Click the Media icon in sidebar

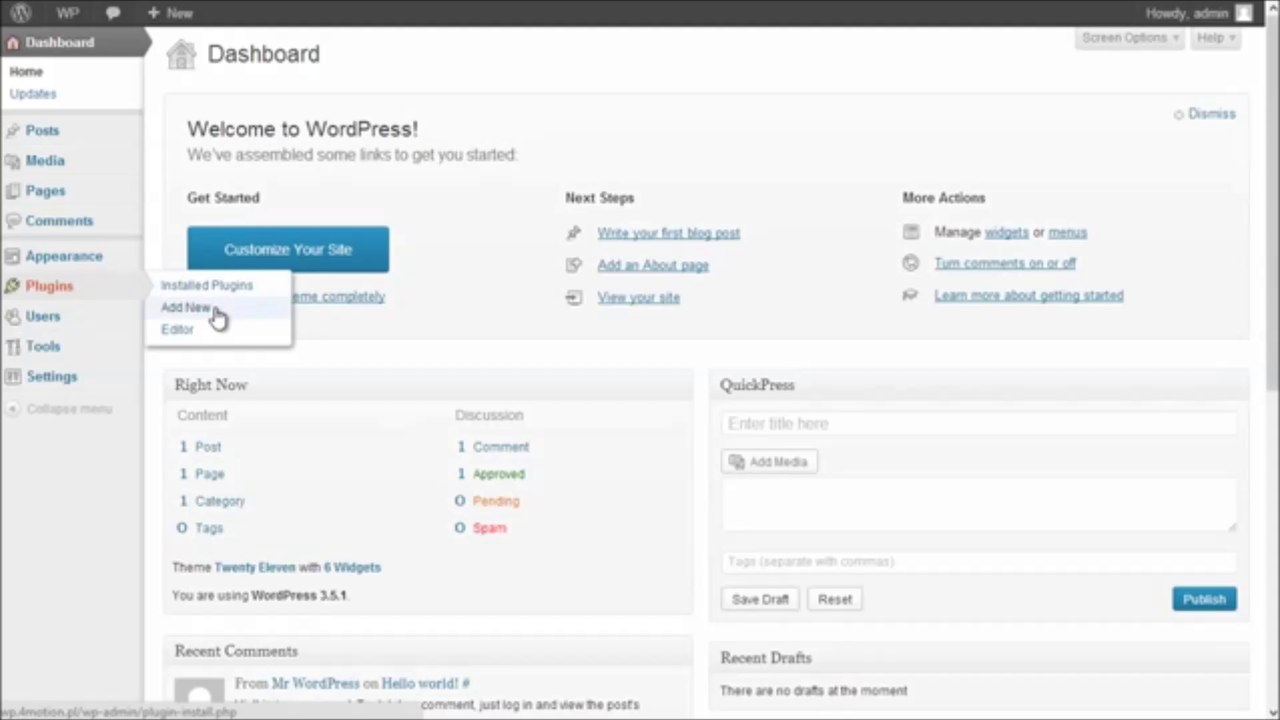12,161
